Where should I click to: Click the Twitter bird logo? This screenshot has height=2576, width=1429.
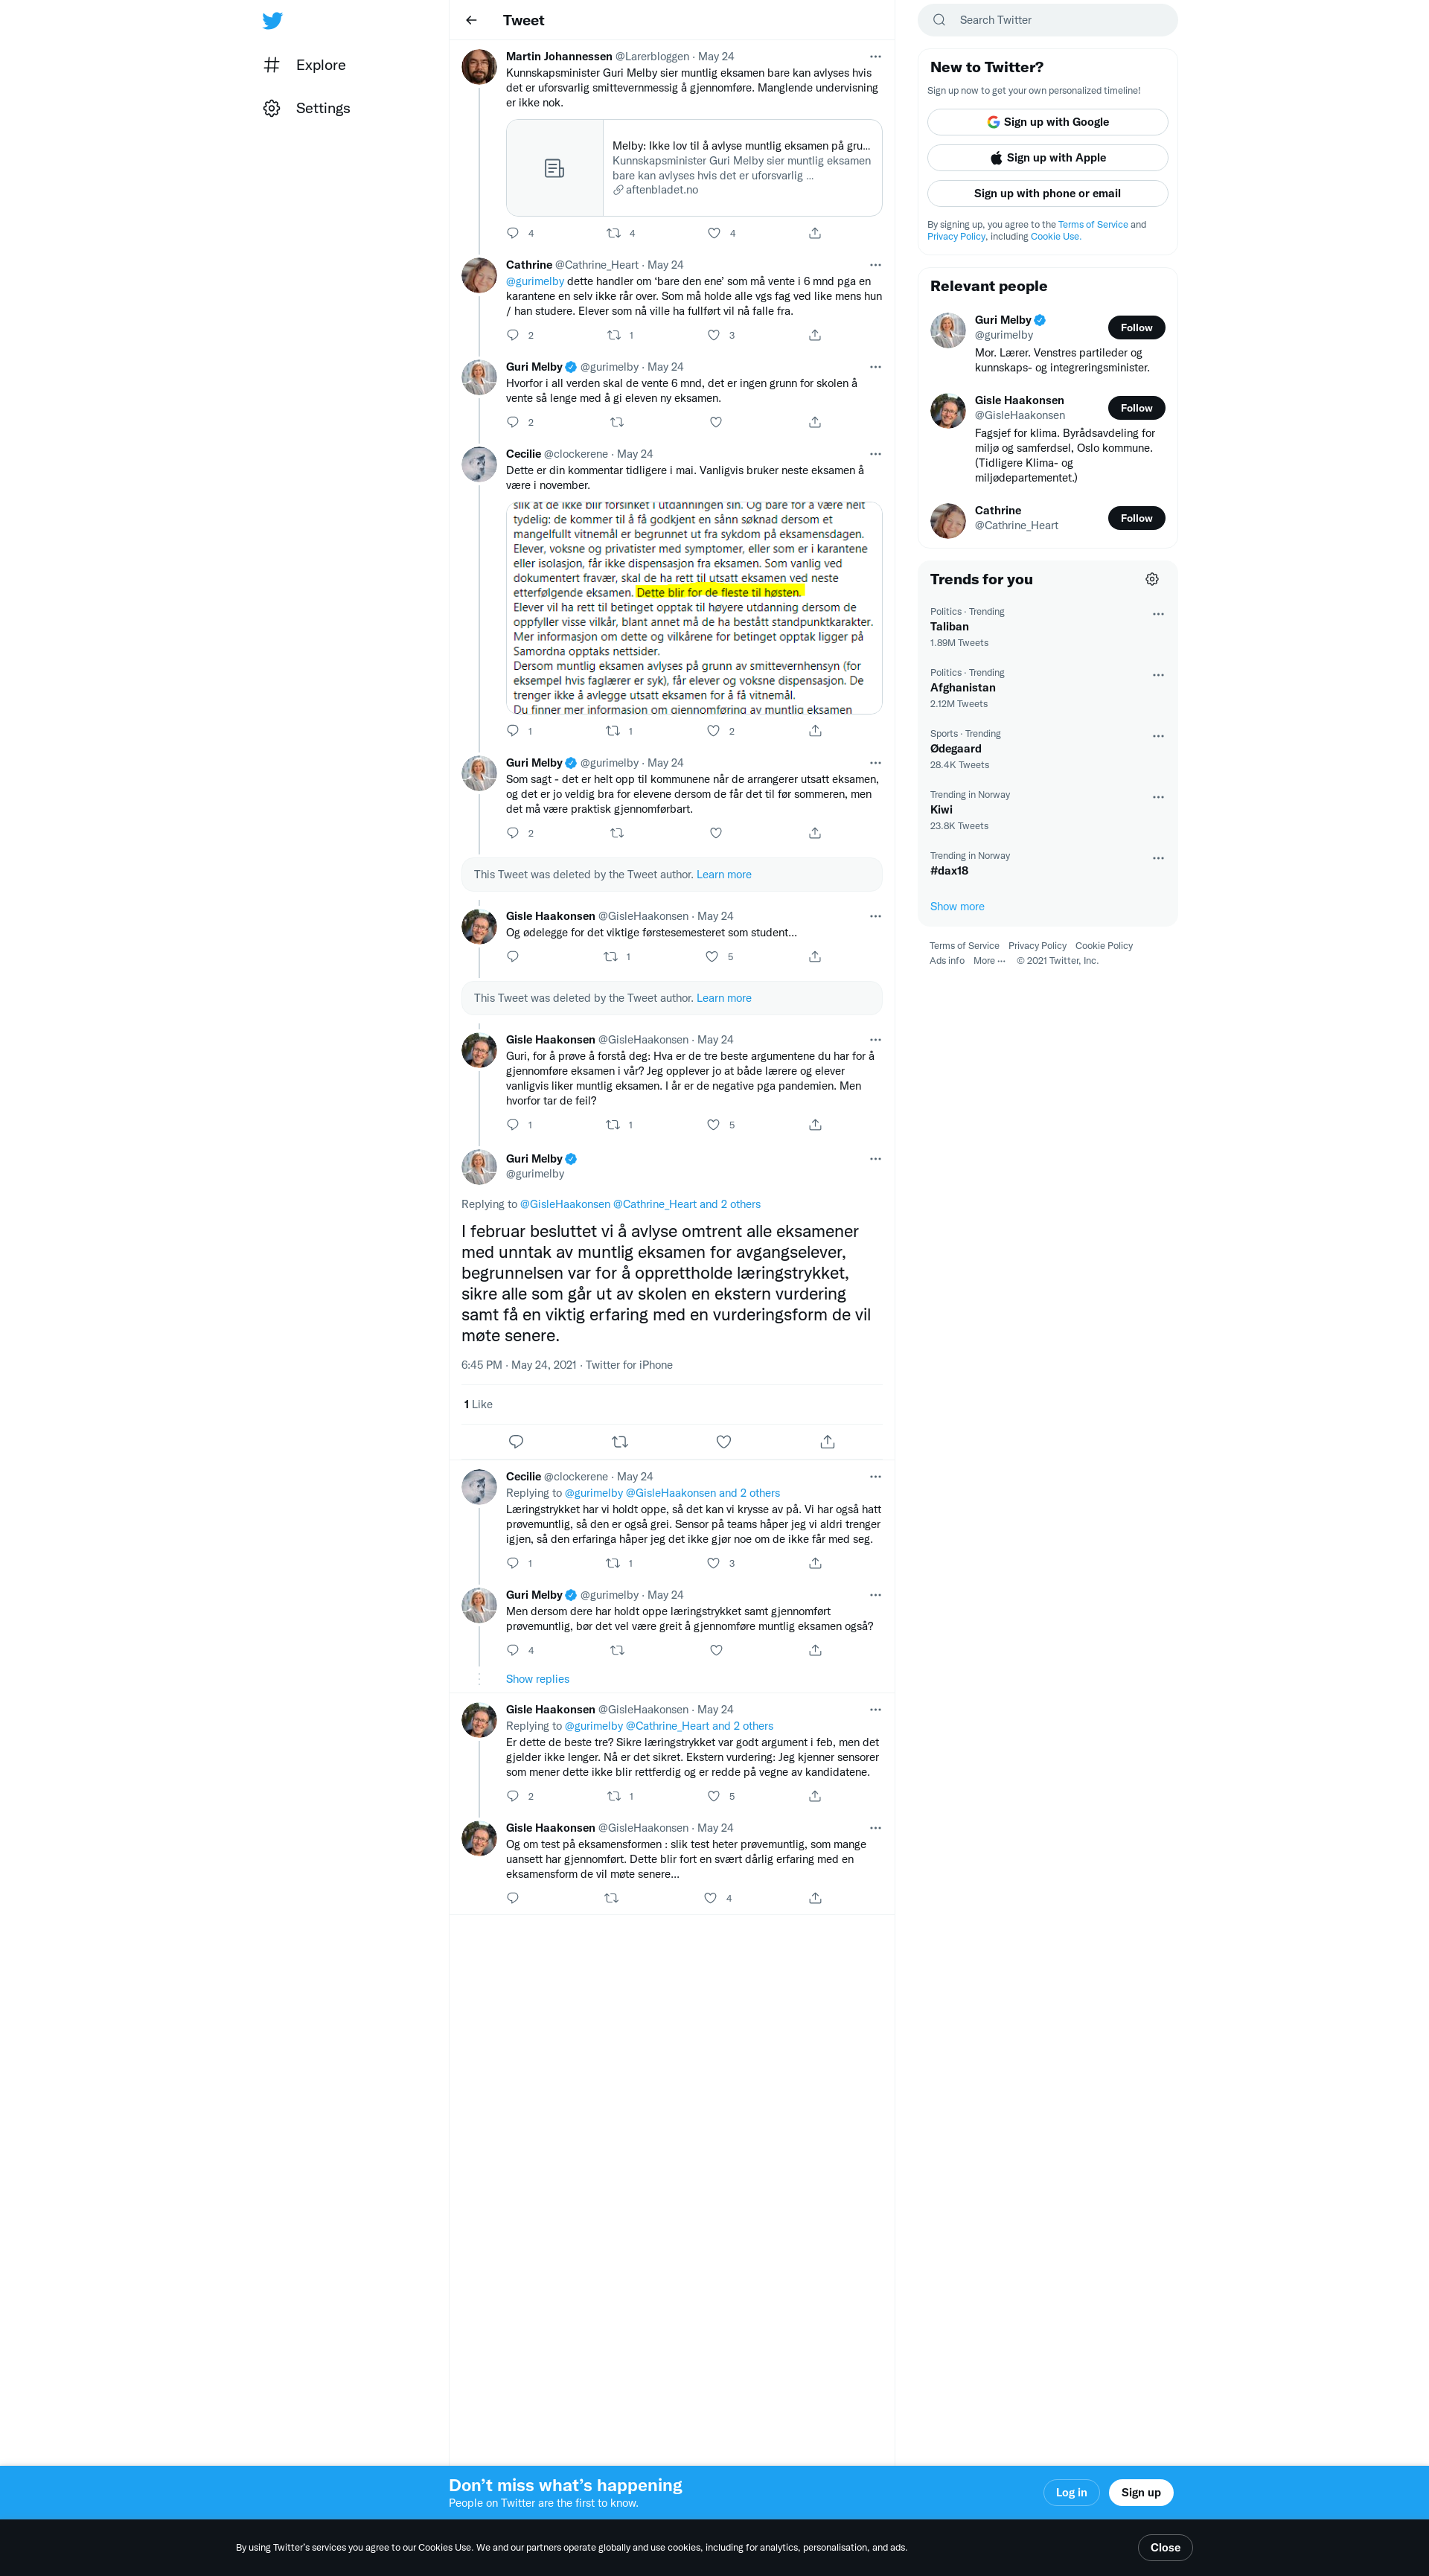272,21
